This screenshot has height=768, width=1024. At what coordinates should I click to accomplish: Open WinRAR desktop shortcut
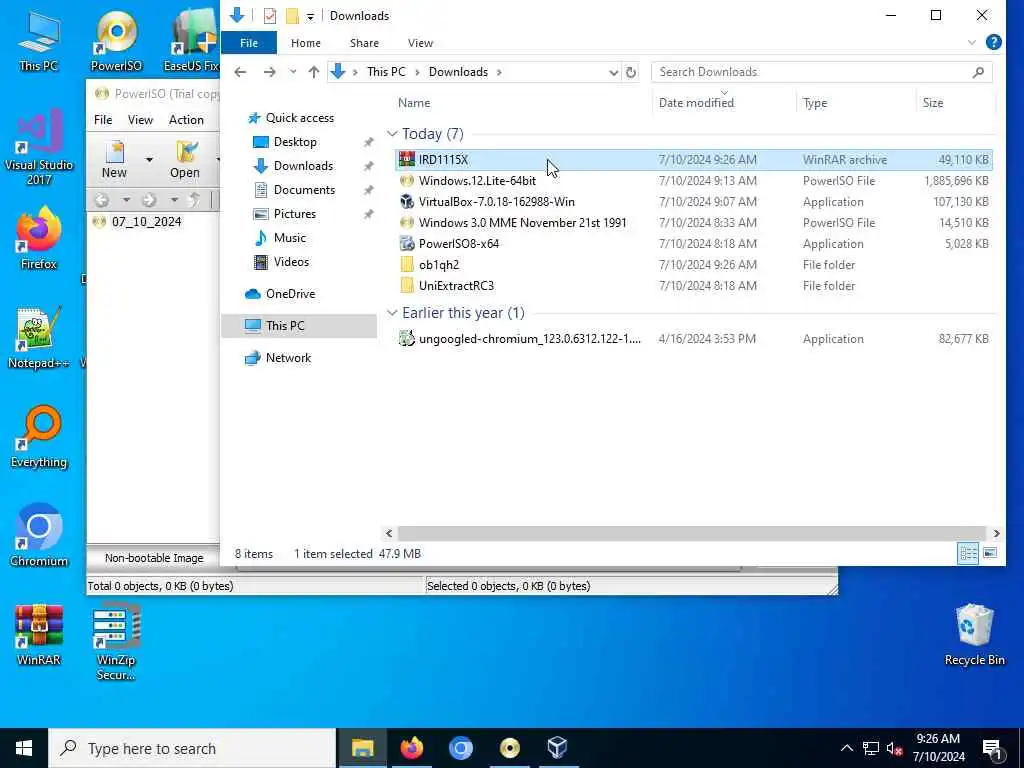pos(39,635)
